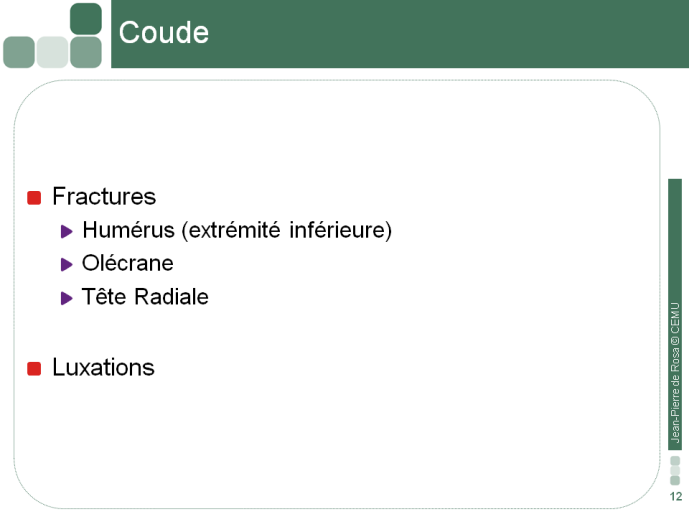Click the leftmost green square in logo
The image size is (689, 517).
point(19,52)
